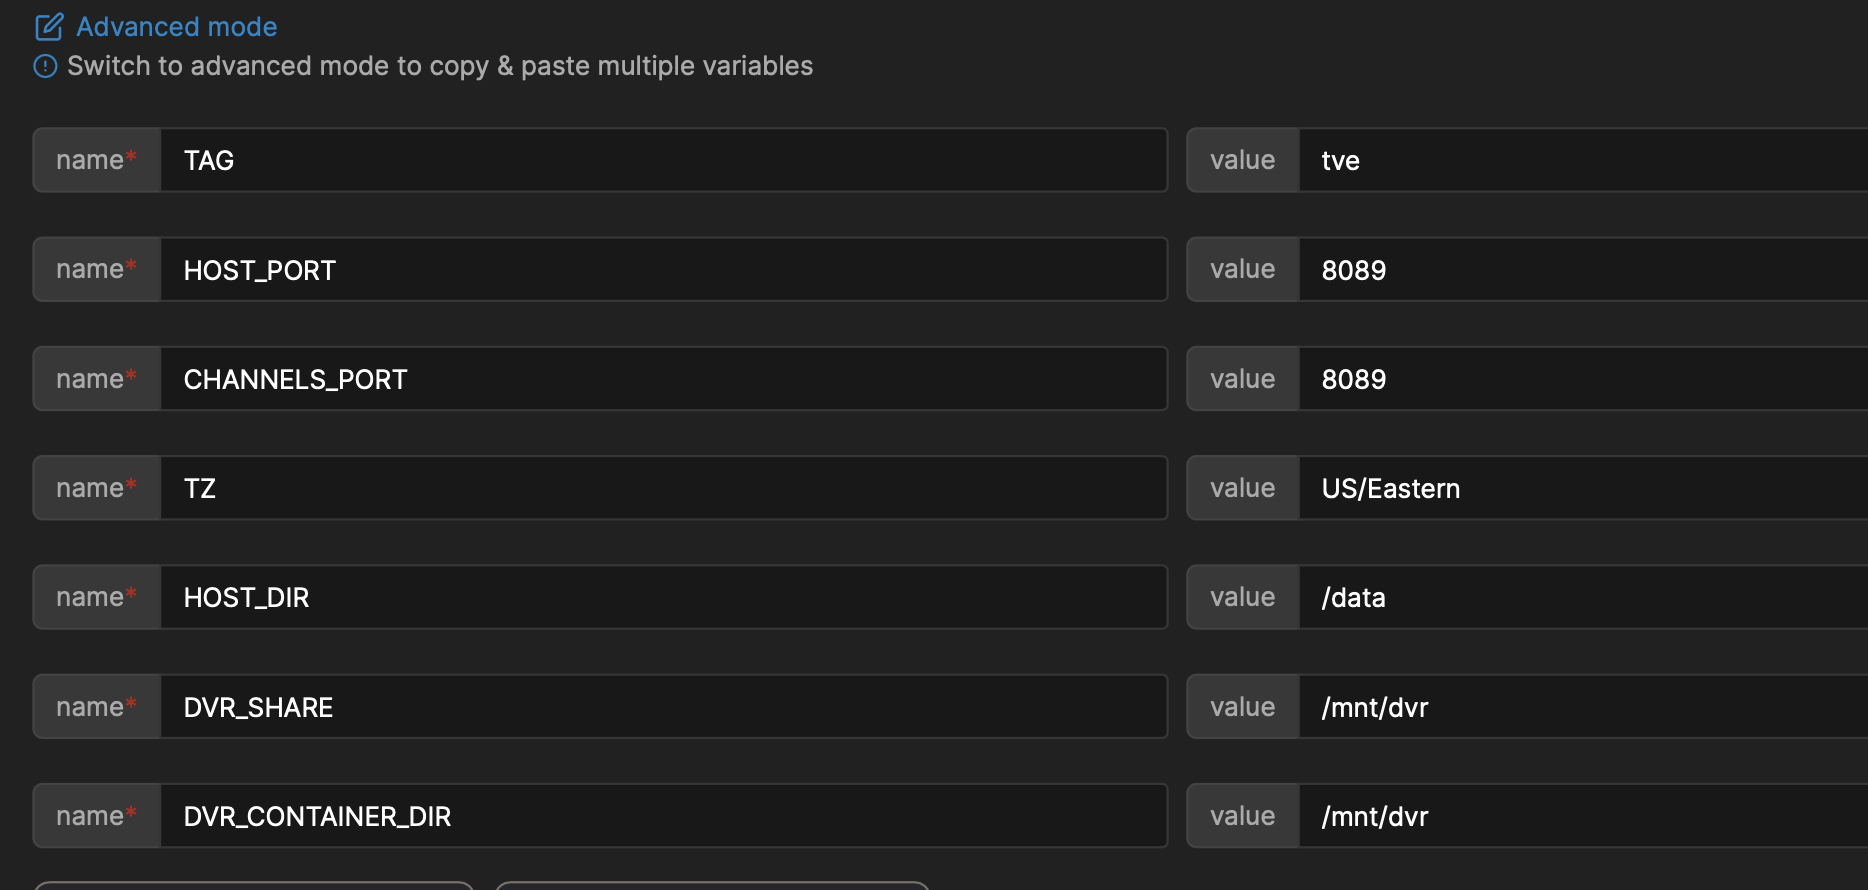Focus the value field for CHANNELS_PORT
Image resolution: width=1868 pixels, height=890 pixels.
[x=1582, y=379]
